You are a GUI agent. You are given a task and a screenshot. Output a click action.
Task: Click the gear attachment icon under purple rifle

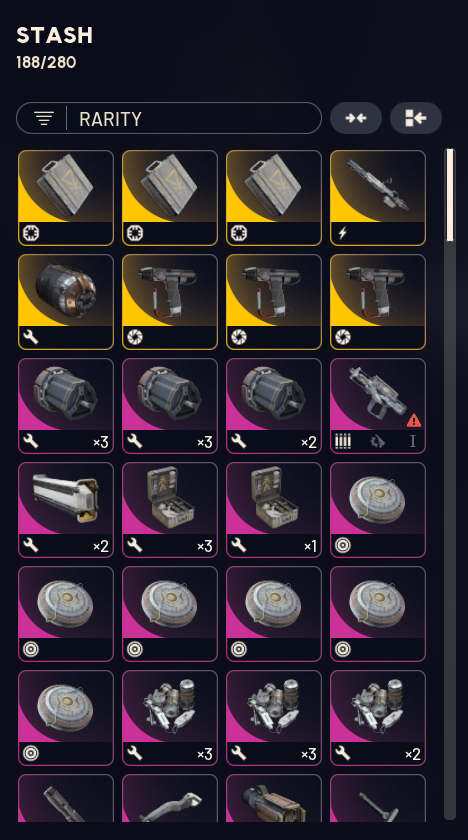(378, 442)
